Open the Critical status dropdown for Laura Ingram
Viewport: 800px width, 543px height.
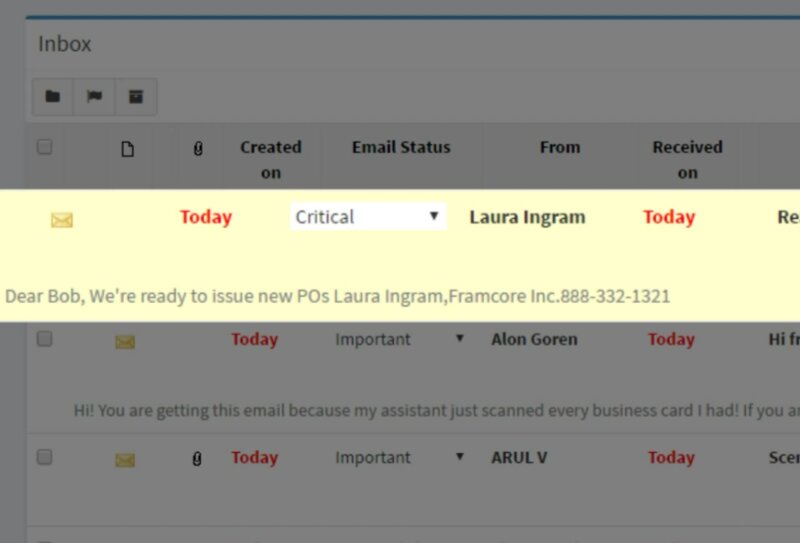click(x=367, y=217)
